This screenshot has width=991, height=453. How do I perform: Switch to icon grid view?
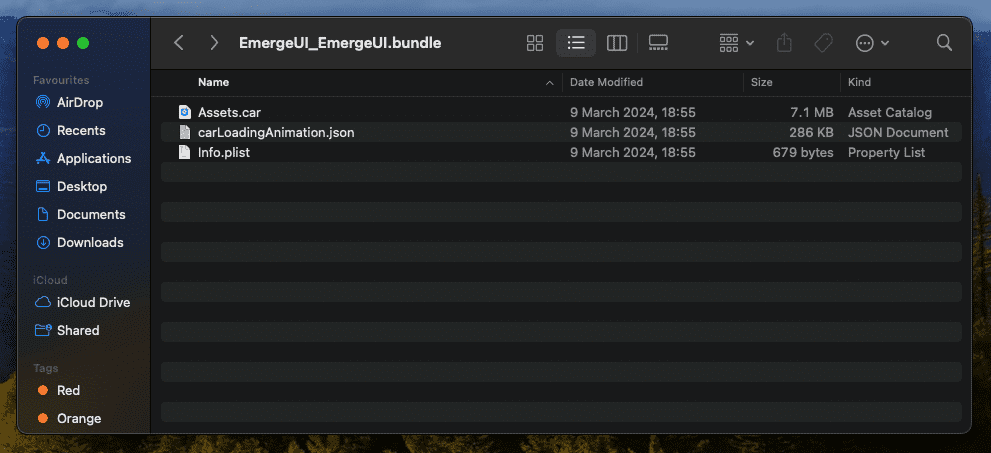(535, 43)
